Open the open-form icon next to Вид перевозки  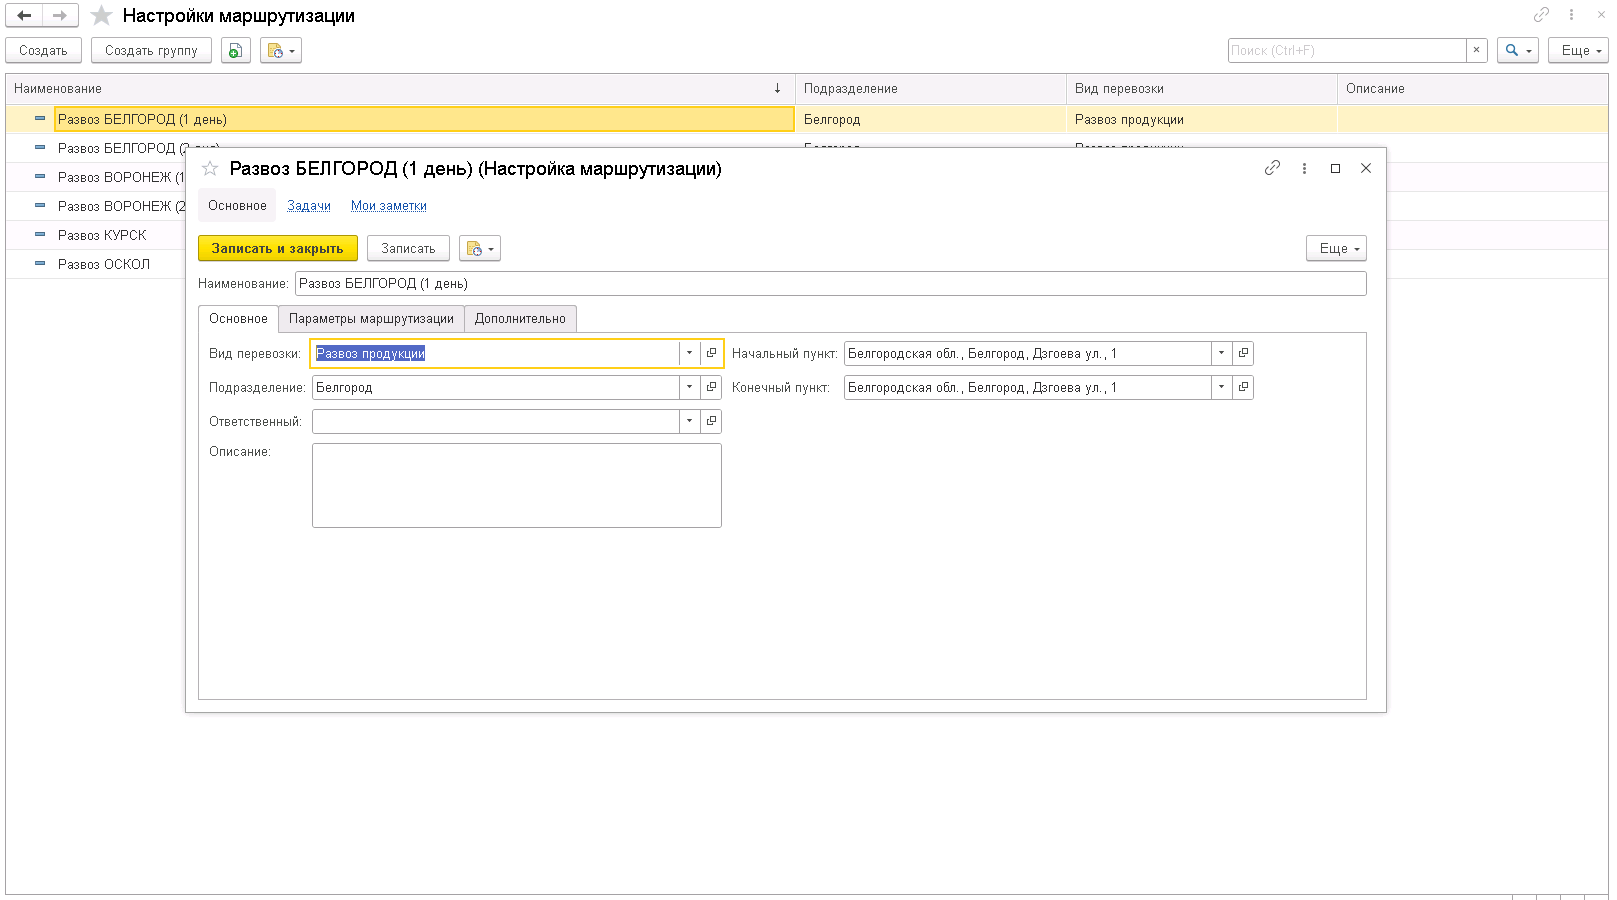pyautogui.click(x=711, y=353)
